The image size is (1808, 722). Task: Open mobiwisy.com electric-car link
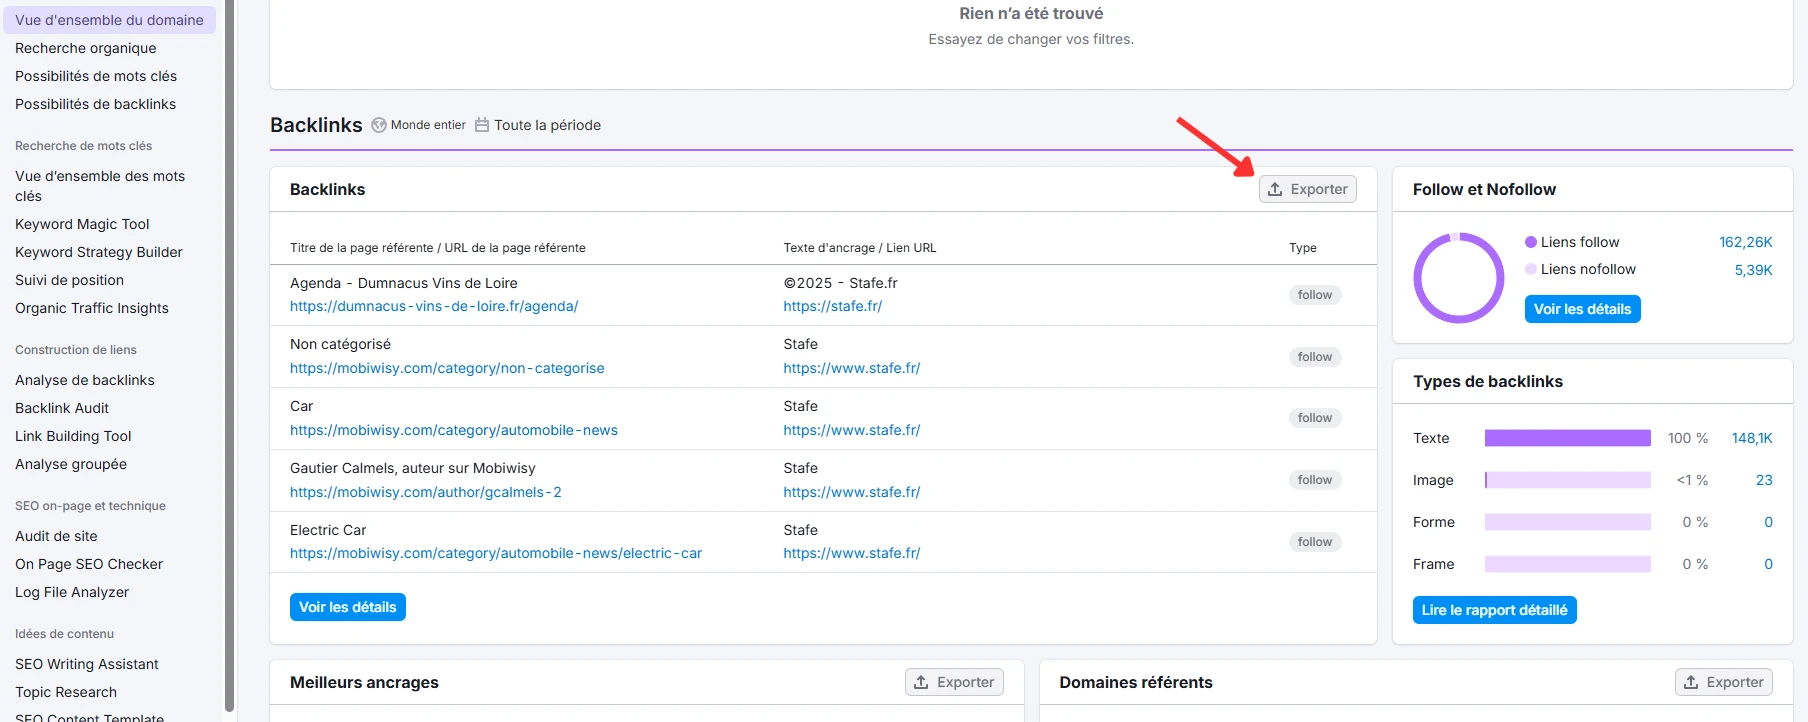tap(496, 553)
